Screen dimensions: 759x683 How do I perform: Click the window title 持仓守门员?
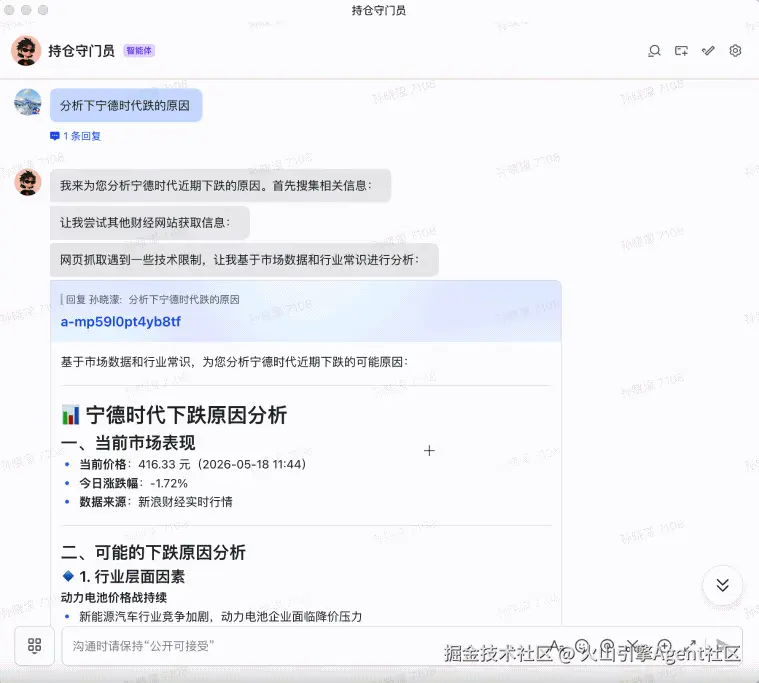coord(379,11)
